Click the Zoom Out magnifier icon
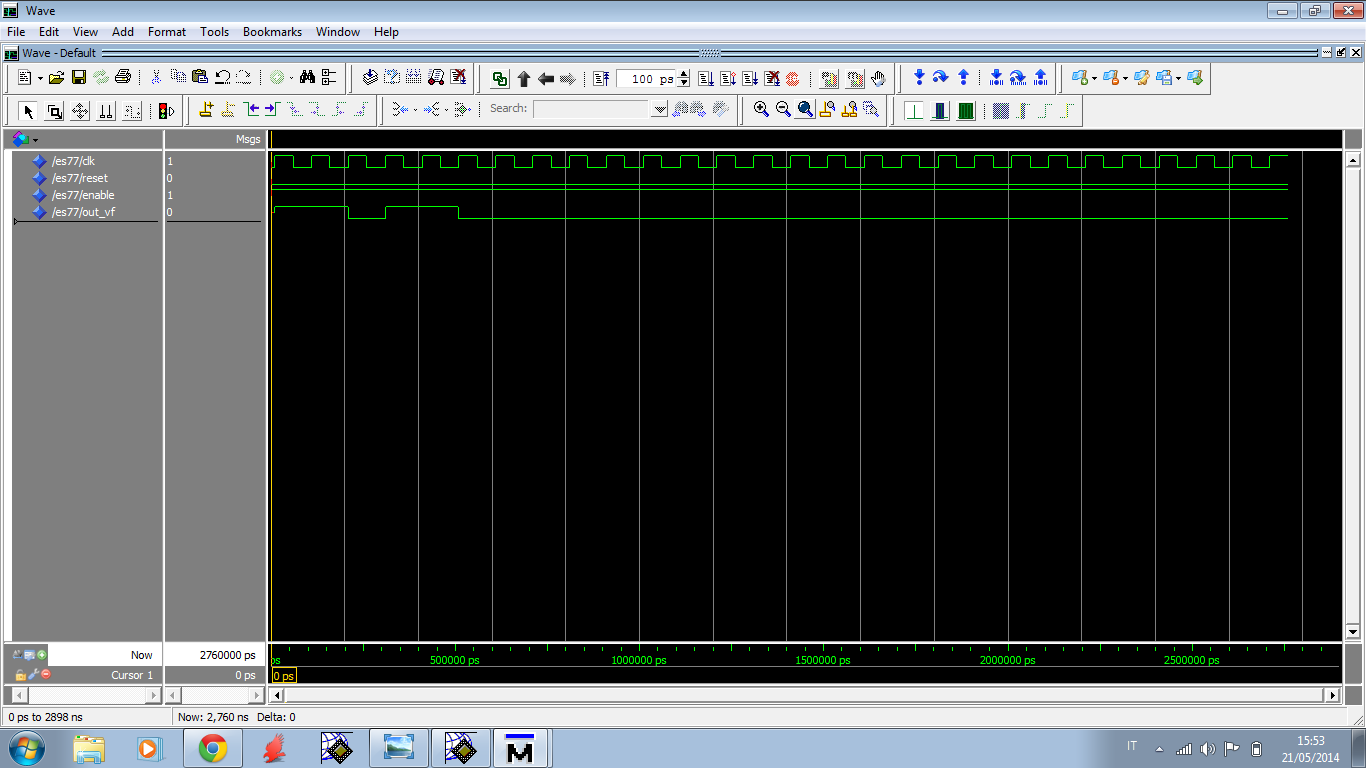Viewport: 1366px width, 768px height. [783, 110]
